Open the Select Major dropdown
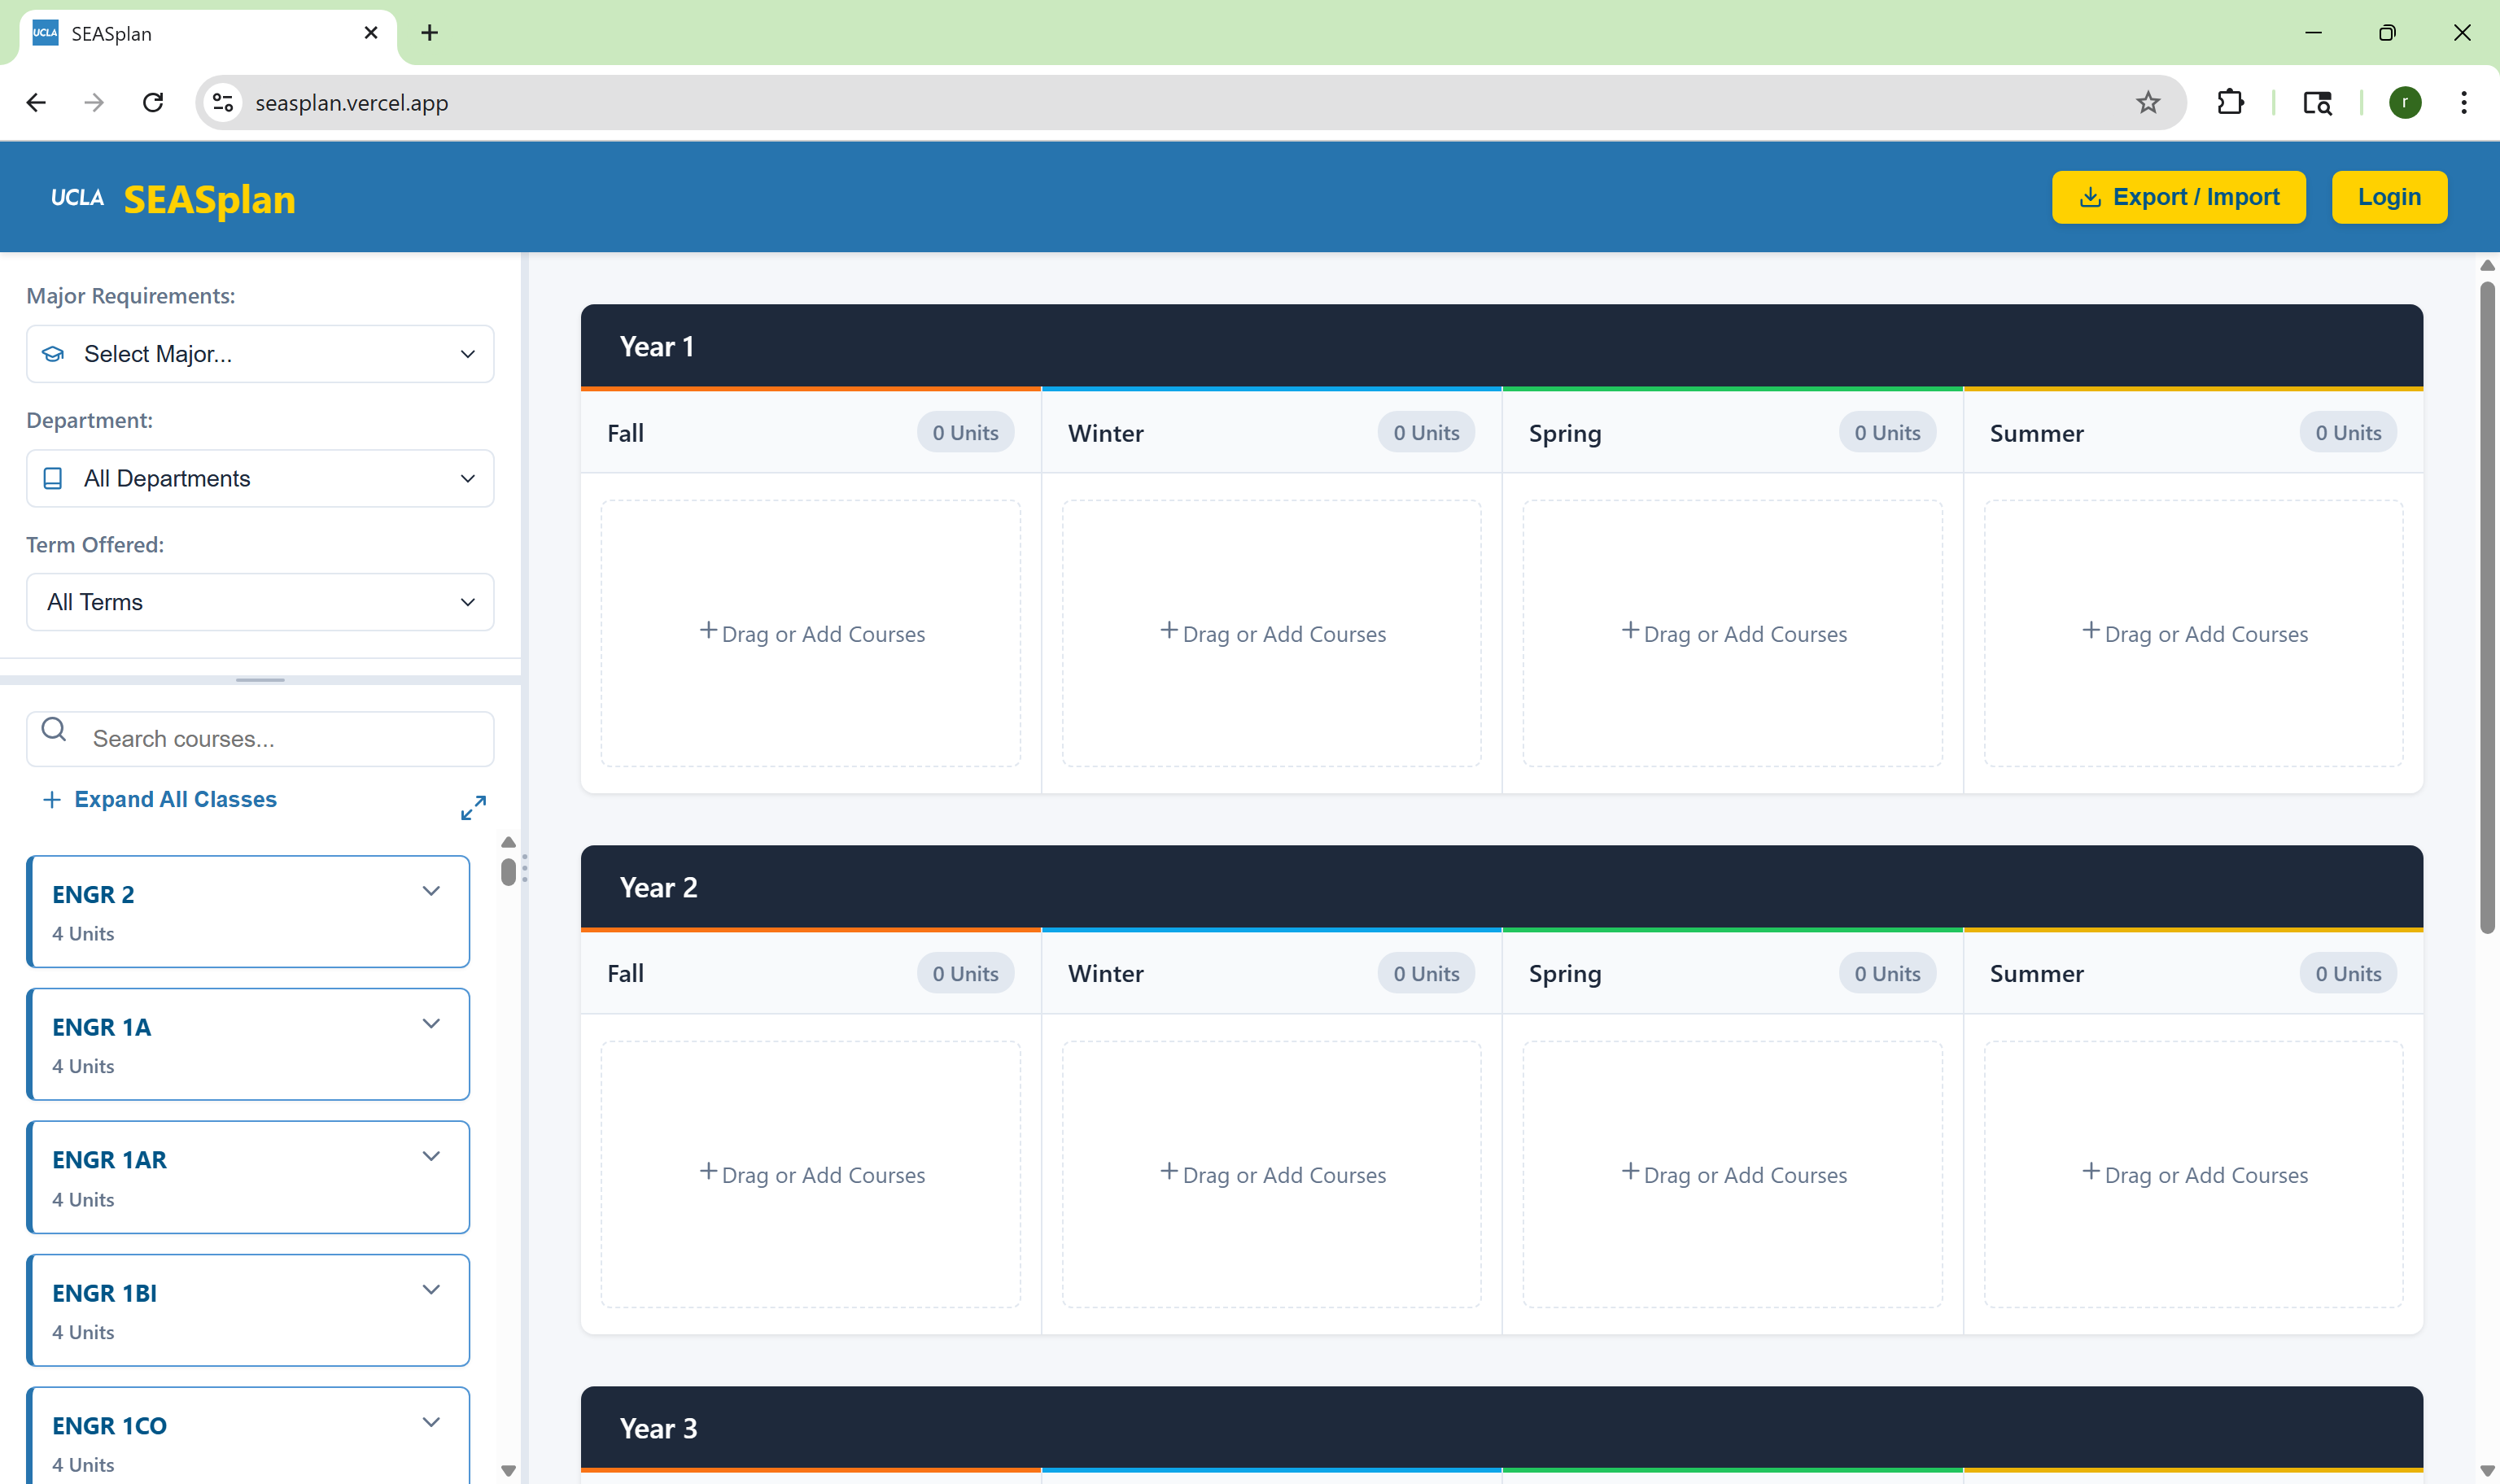Viewport: 2500px width, 1484px height. [260, 354]
